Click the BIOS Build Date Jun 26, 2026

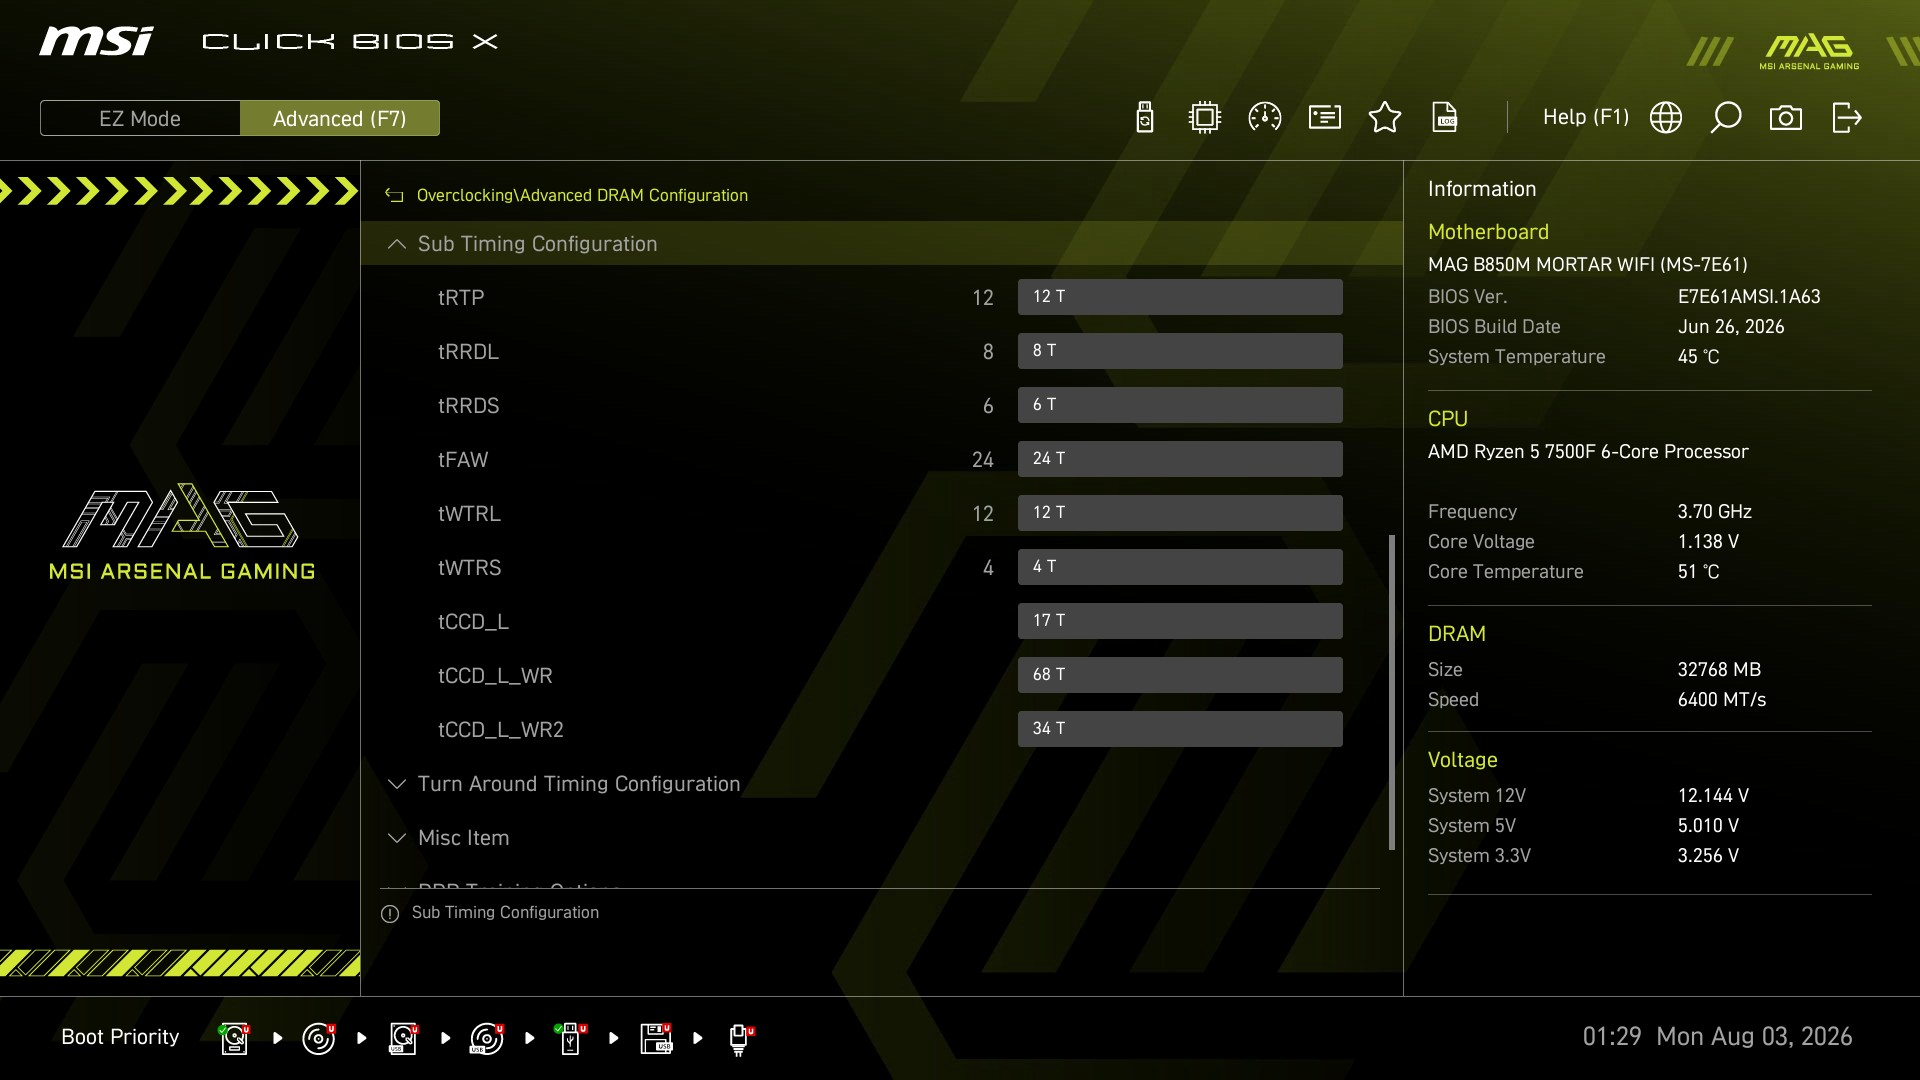[1731, 327]
